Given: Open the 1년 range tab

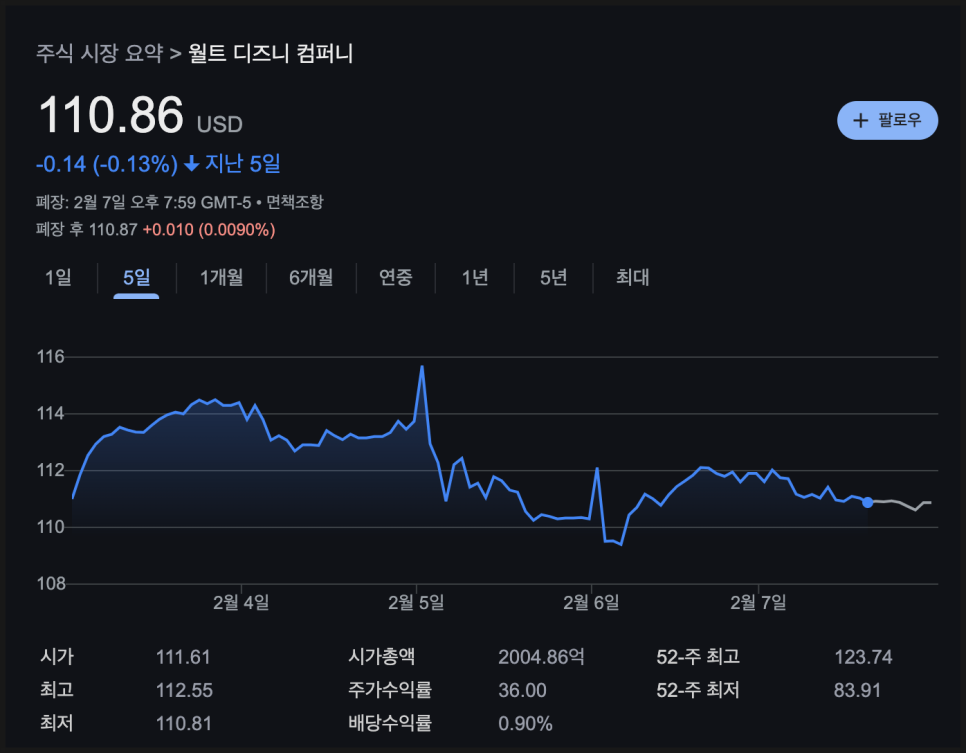Looking at the screenshot, I should point(475,277).
